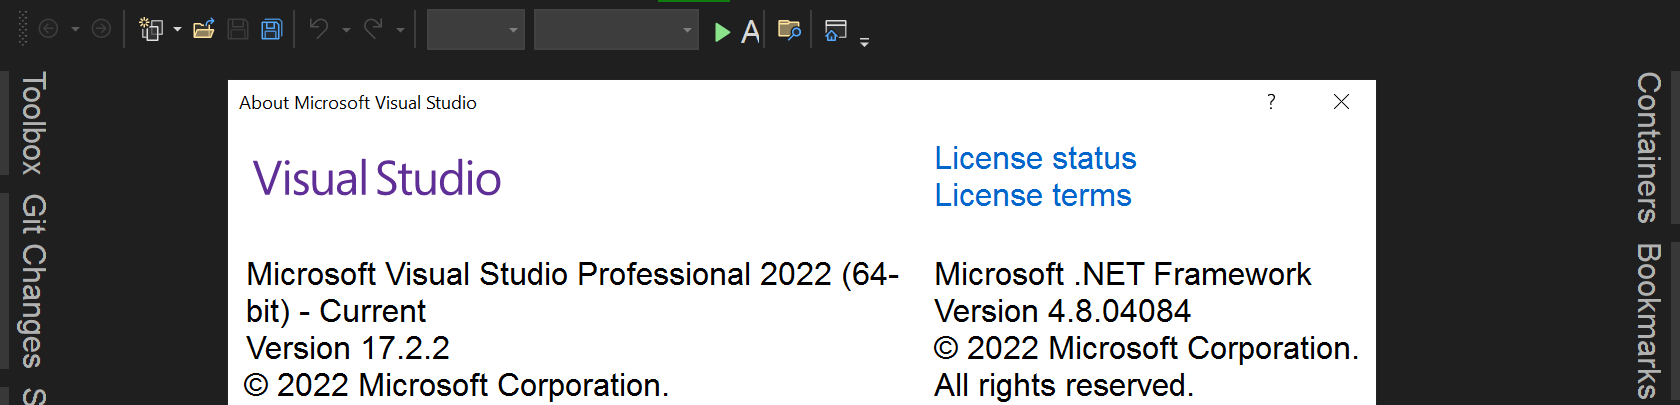Click the green Start play button
Viewport: 1680px width, 405px height.
(722, 32)
